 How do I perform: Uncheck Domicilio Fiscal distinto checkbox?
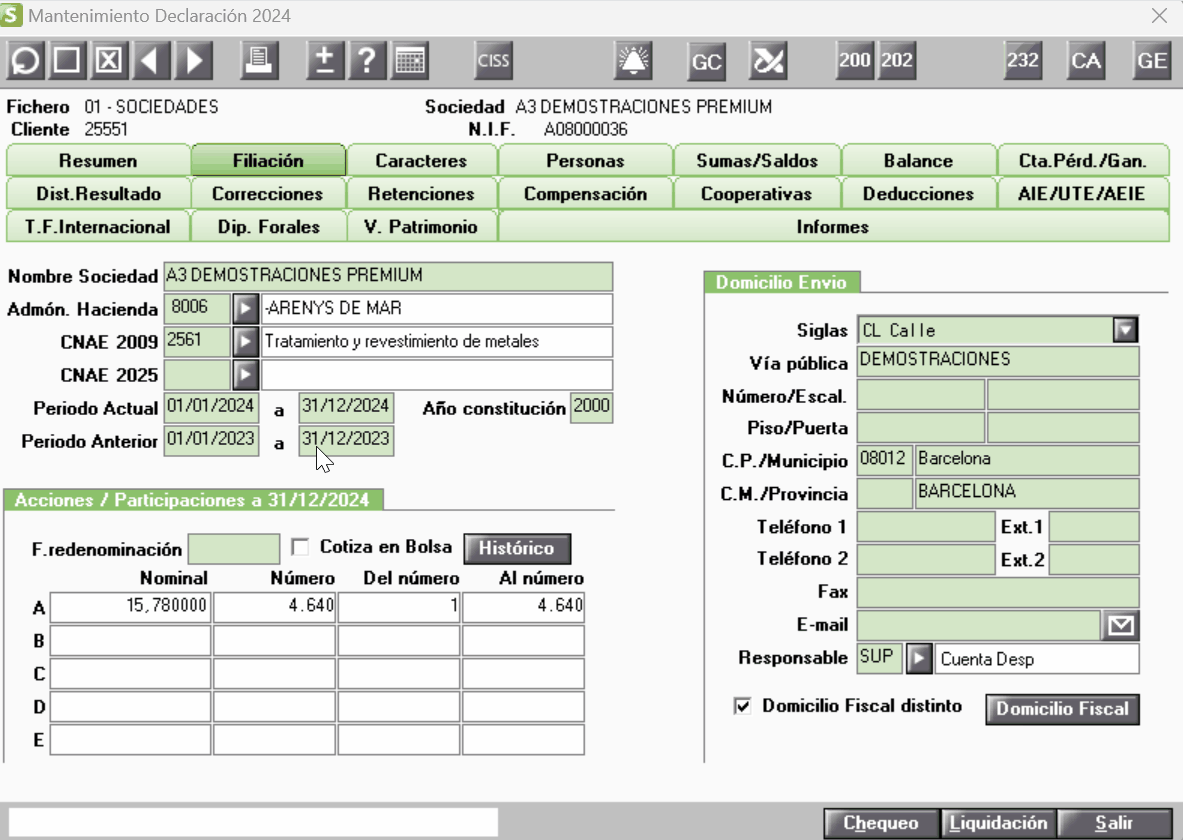(742, 707)
